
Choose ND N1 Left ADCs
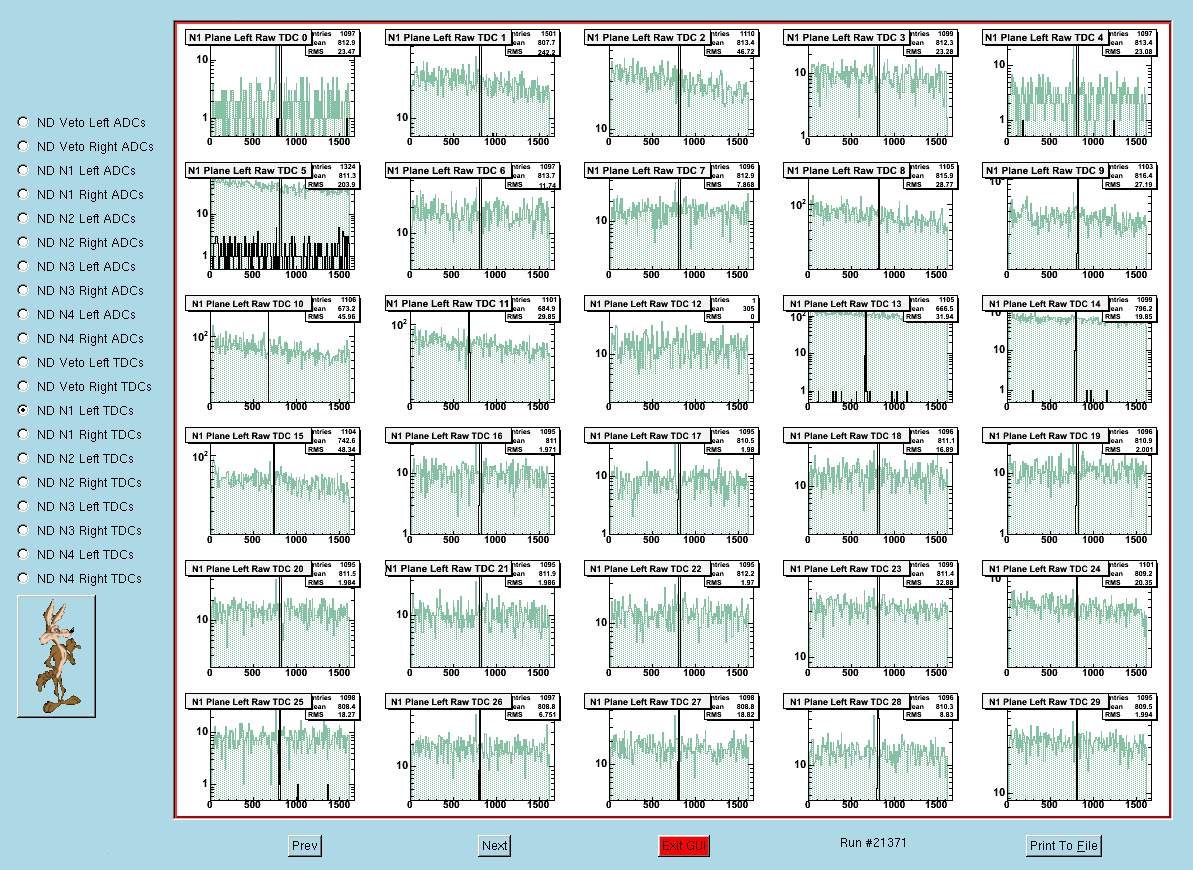click(24, 170)
